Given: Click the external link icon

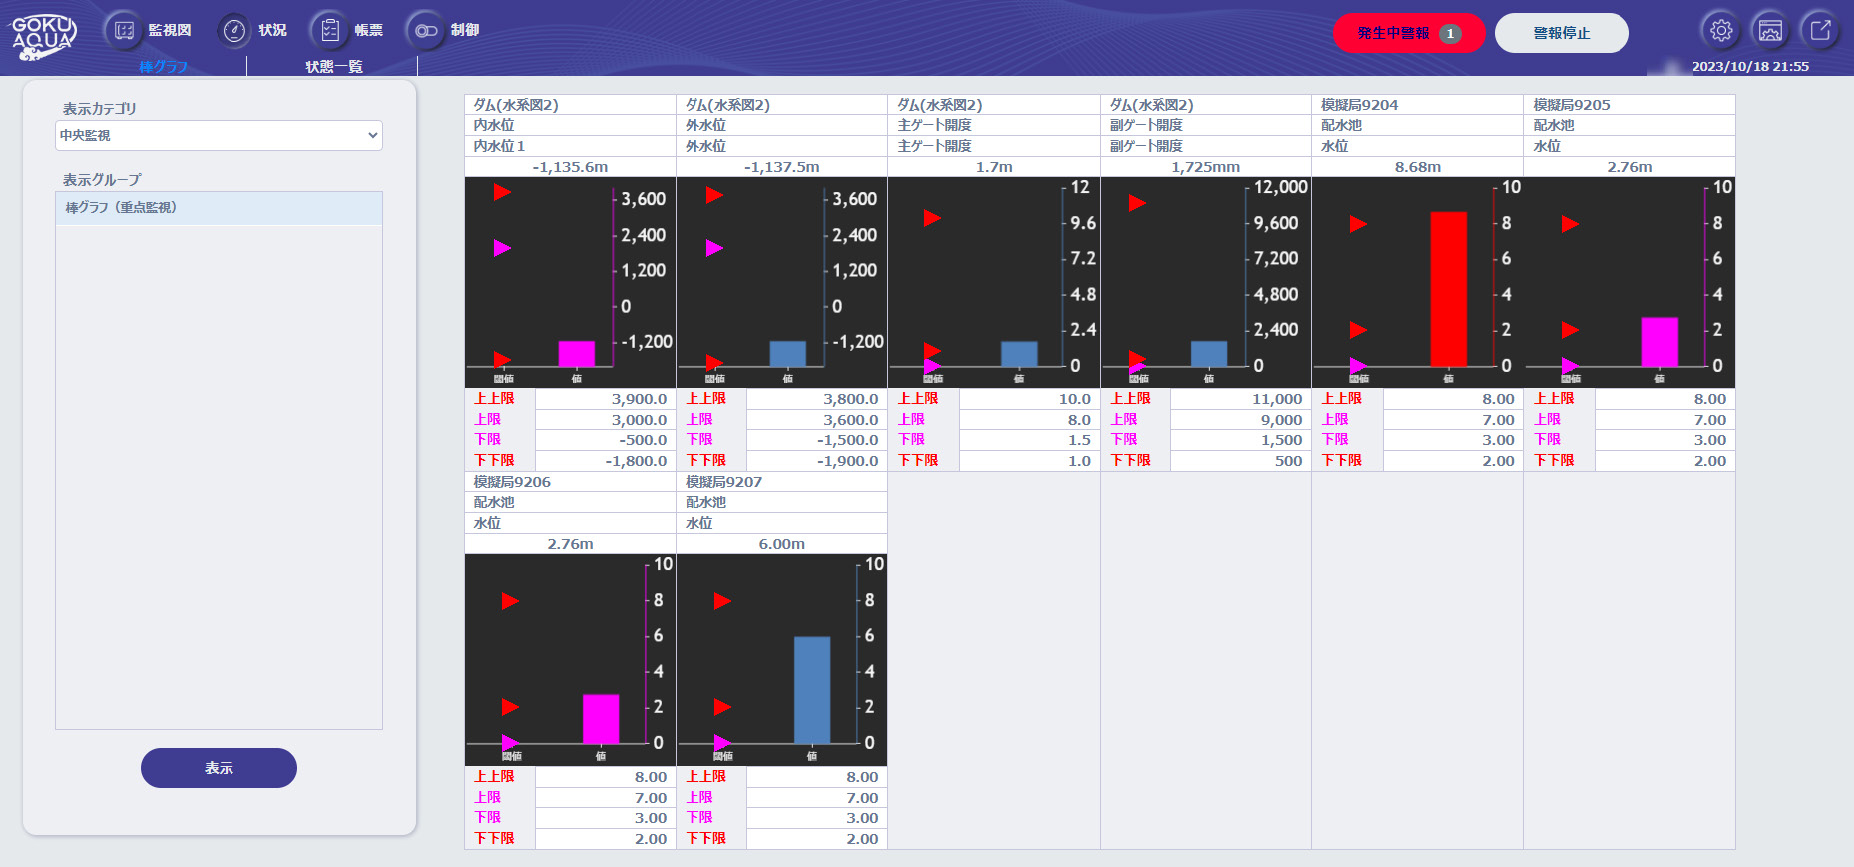Looking at the screenshot, I should pyautogui.click(x=1820, y=31).
